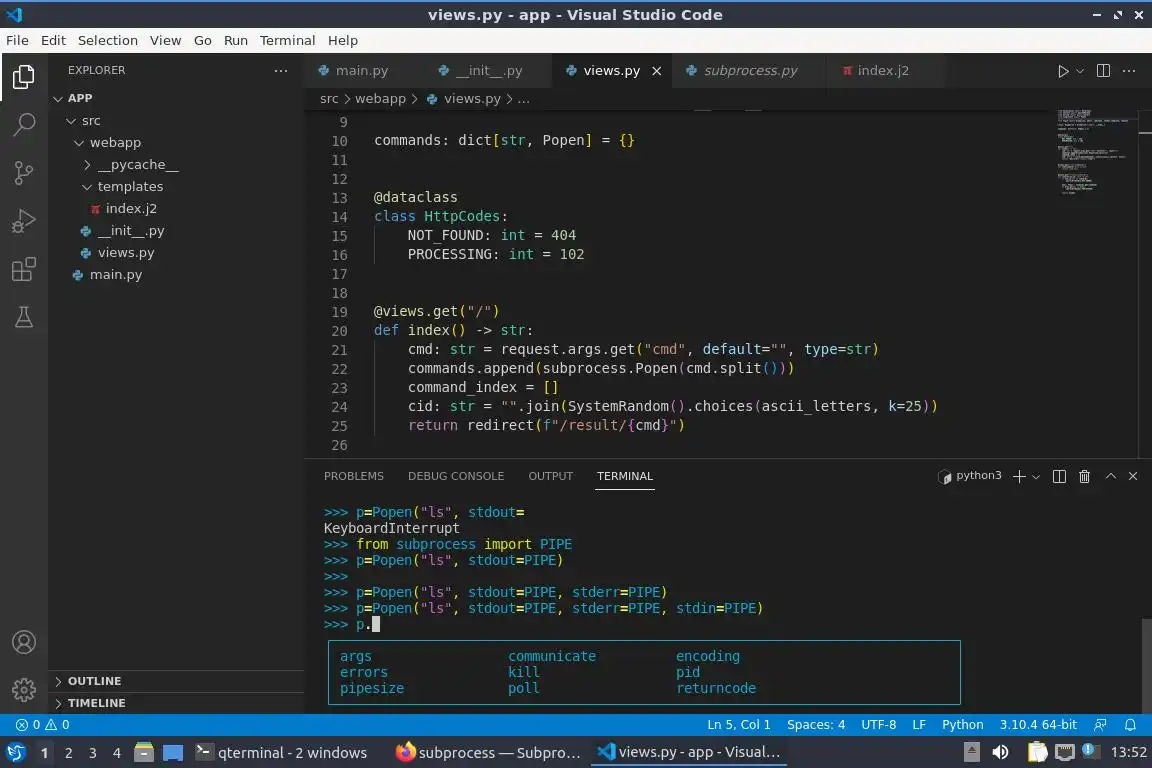Switch to workspace 2 in taskbar pager
Viewport: 1152px width, 768px height.
[68, 753]
